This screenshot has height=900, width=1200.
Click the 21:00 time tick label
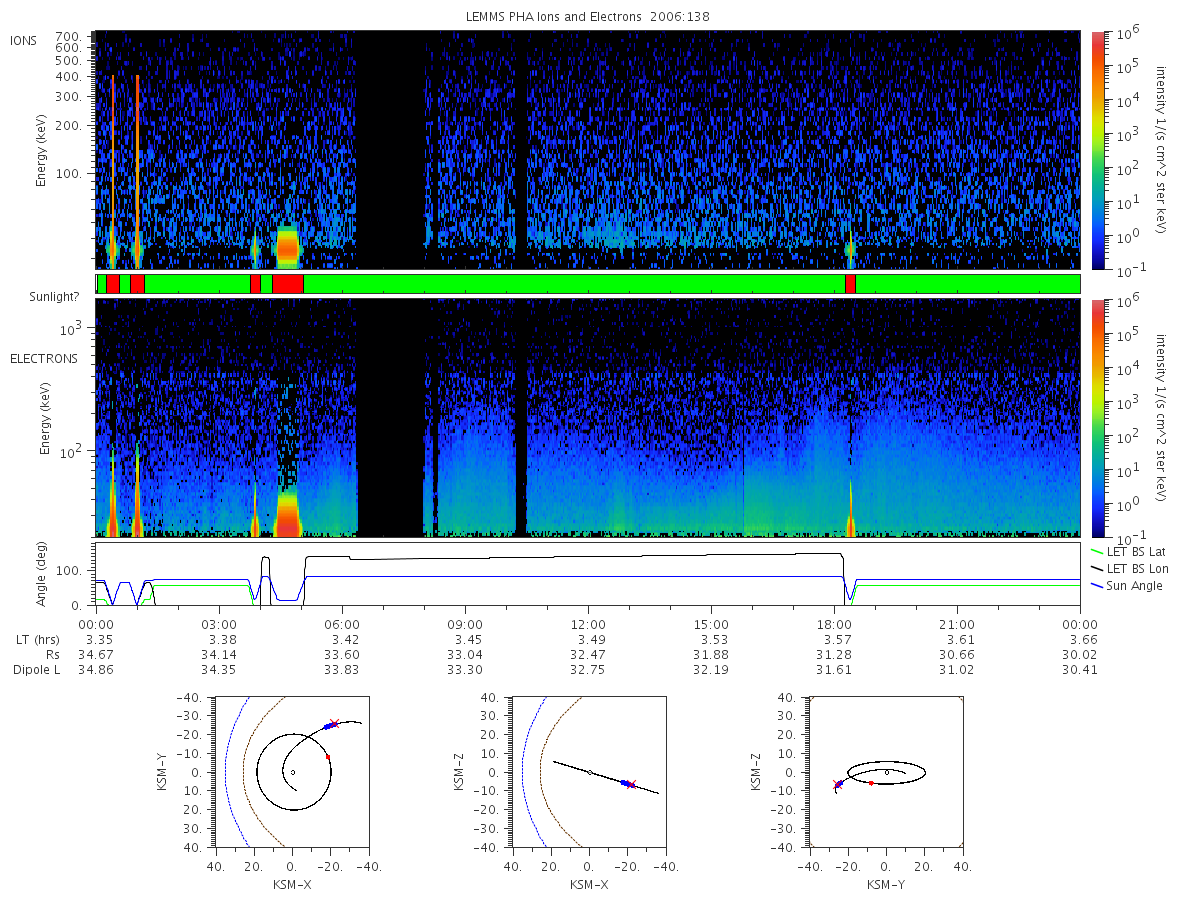(x=958, y=623)
